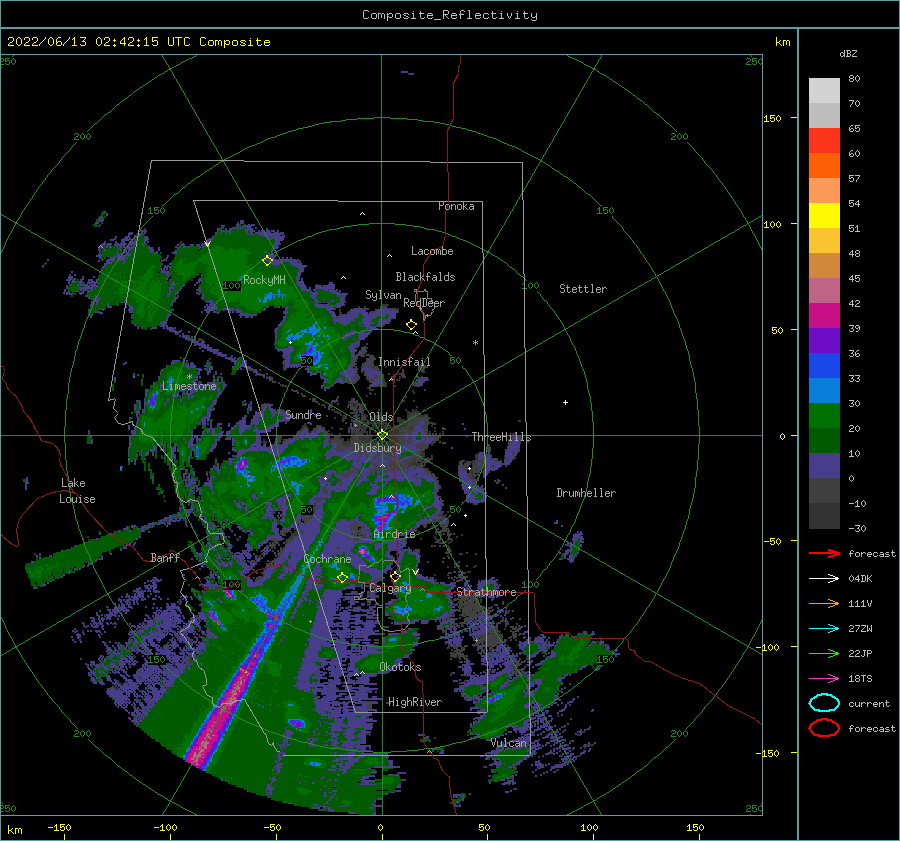The width and height of the screenshot is (900, 841).
Task: Click the Composite_Reflectivity title
Action: click(x=450, y=15)
